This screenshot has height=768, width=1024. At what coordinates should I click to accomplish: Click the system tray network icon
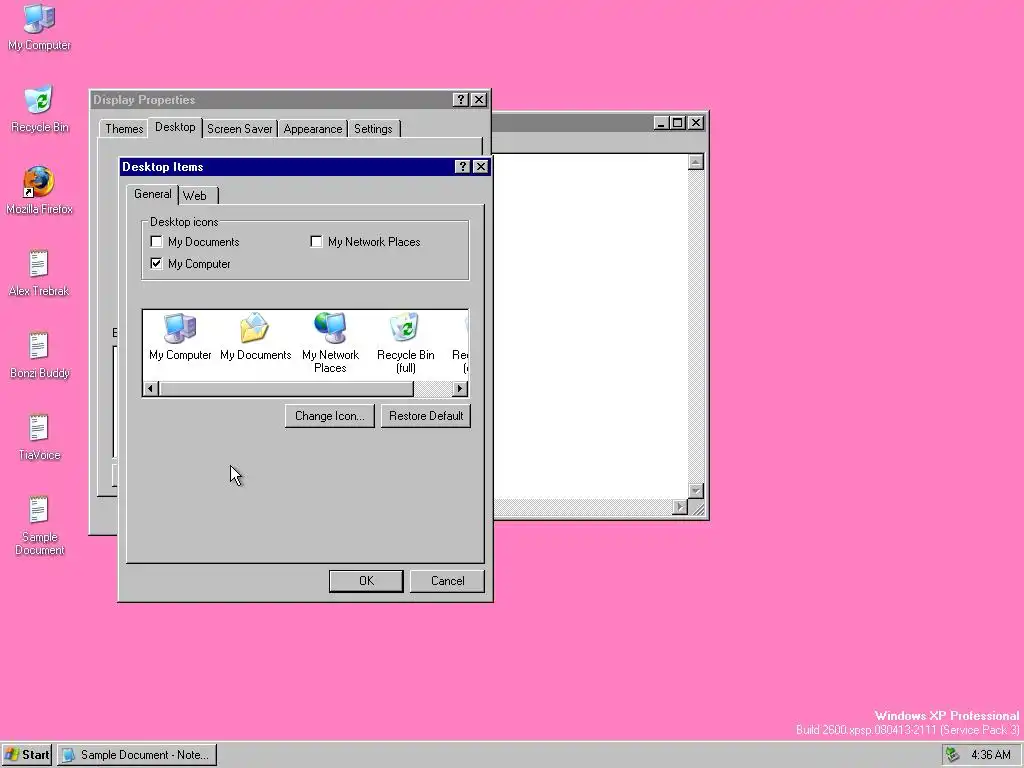[953, 755]
